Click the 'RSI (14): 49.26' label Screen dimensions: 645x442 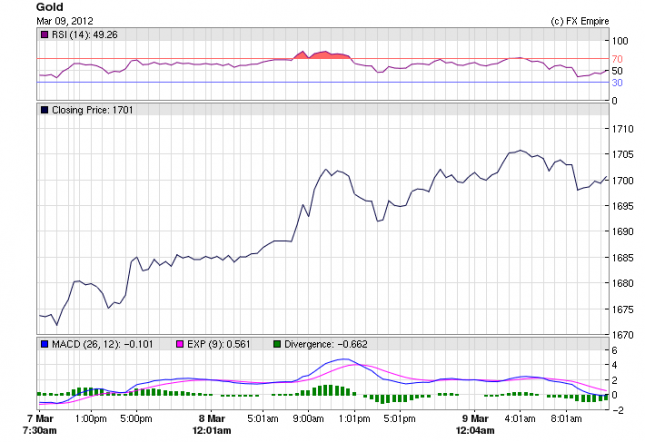coord(85,35)
